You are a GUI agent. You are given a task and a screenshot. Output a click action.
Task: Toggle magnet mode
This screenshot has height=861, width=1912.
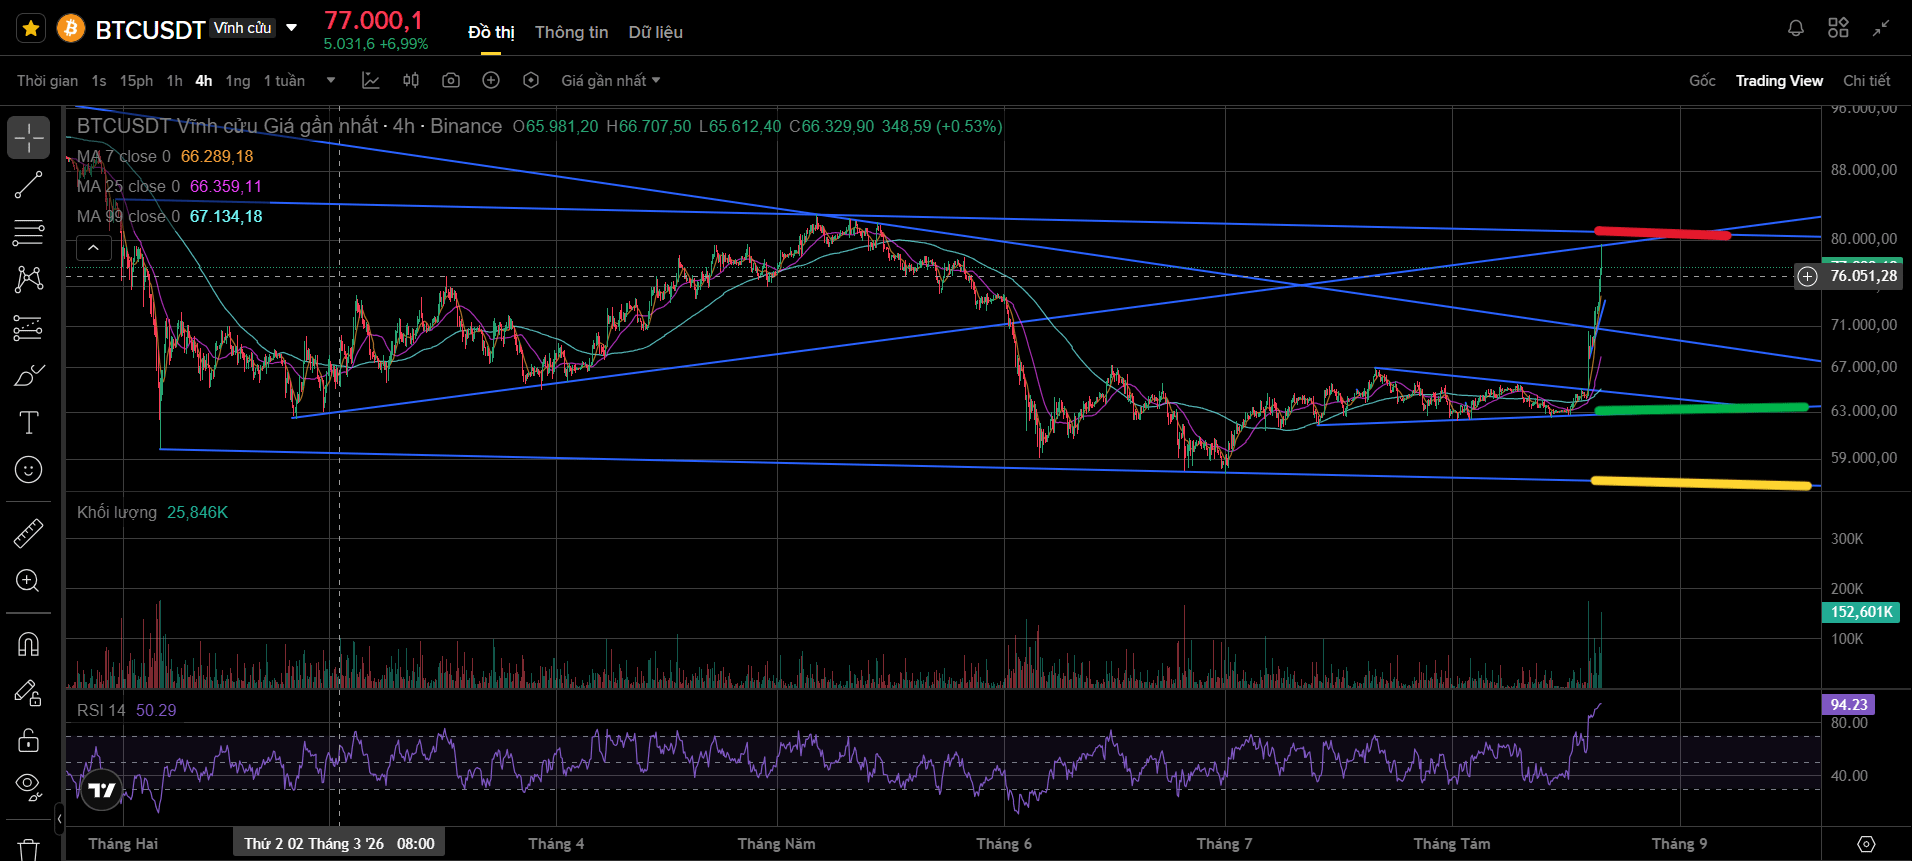pos(29,645)
